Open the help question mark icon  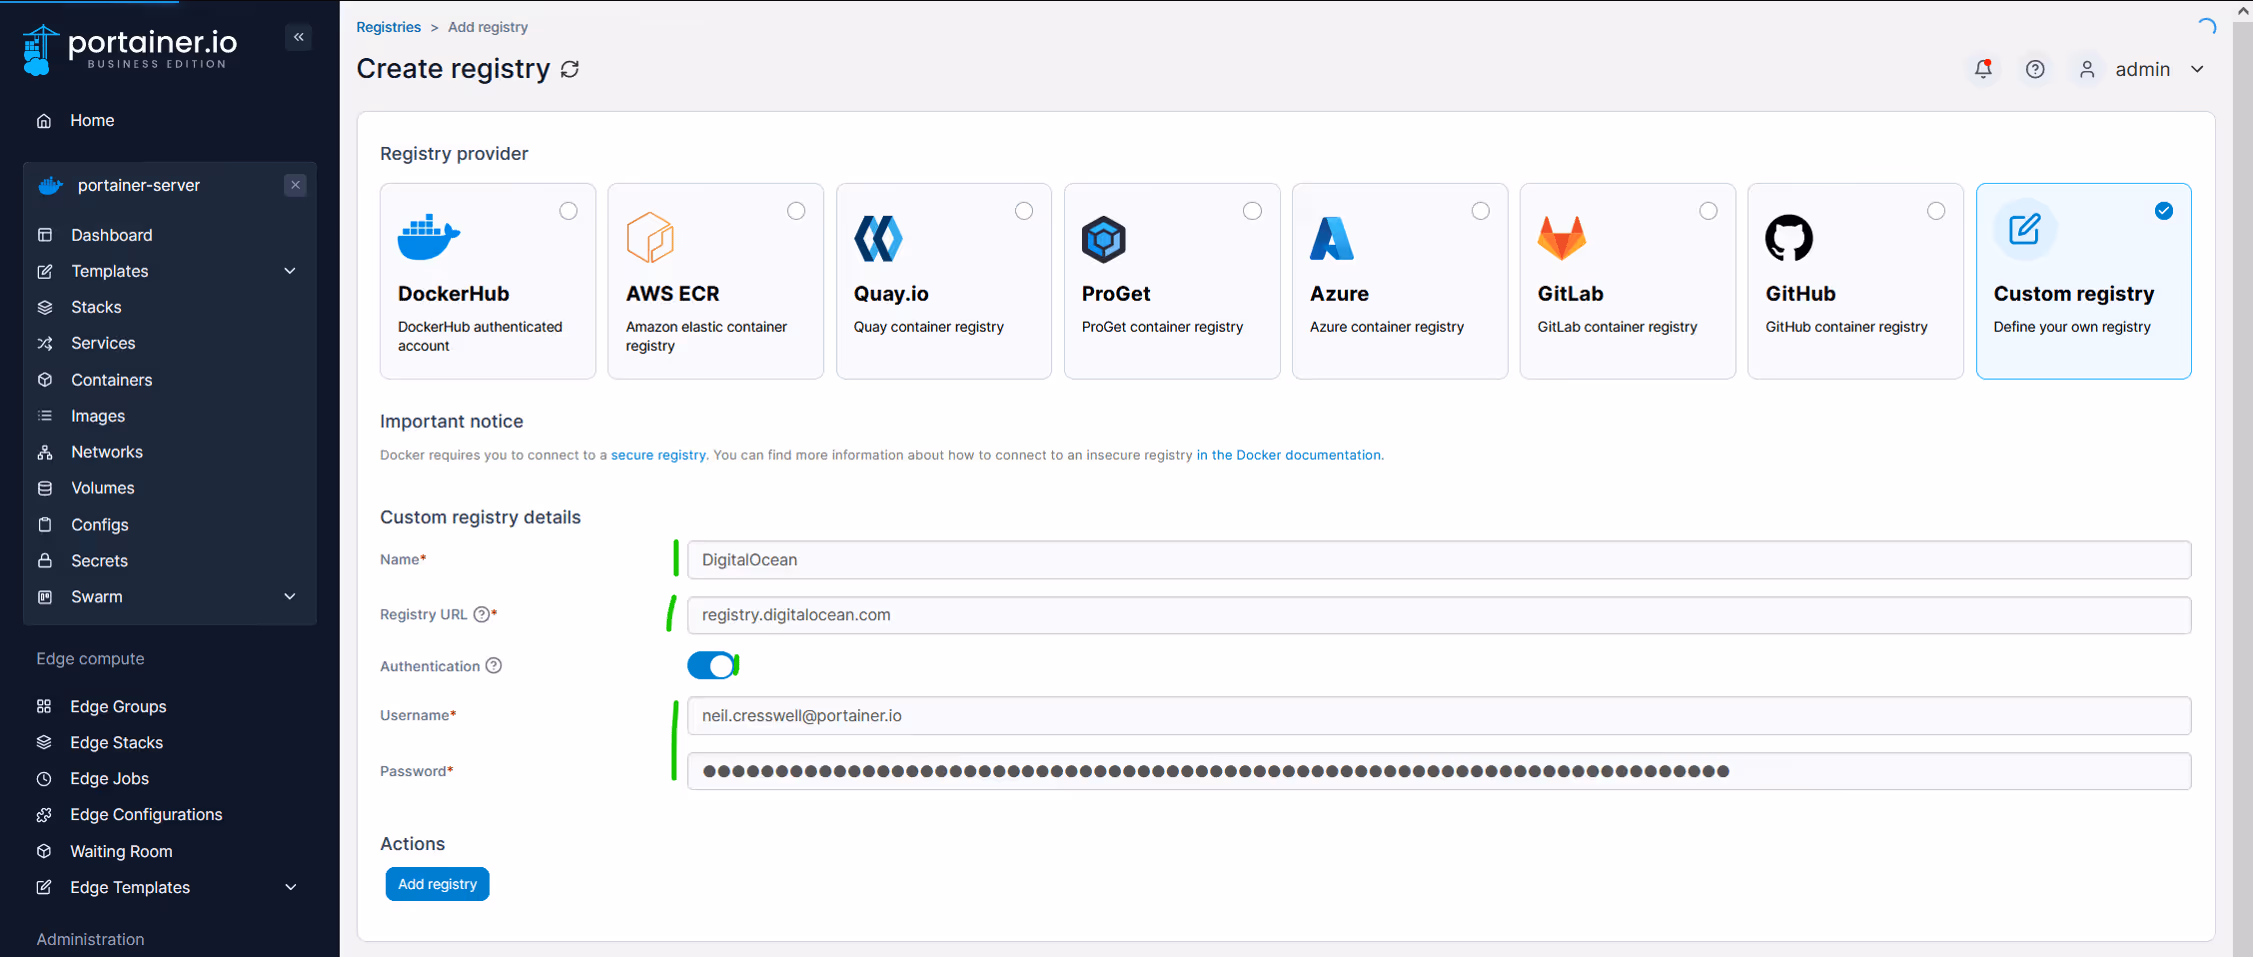[2035, 69]
